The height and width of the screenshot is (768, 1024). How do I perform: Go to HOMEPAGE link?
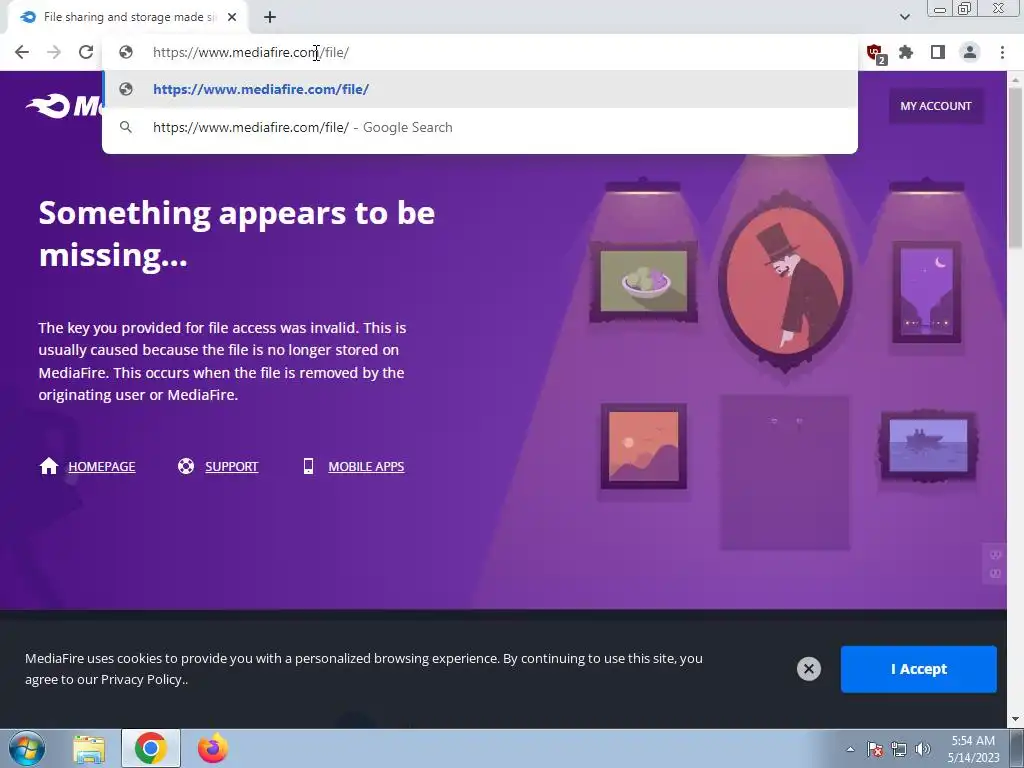pyautogui.click(x=102, y=467)
